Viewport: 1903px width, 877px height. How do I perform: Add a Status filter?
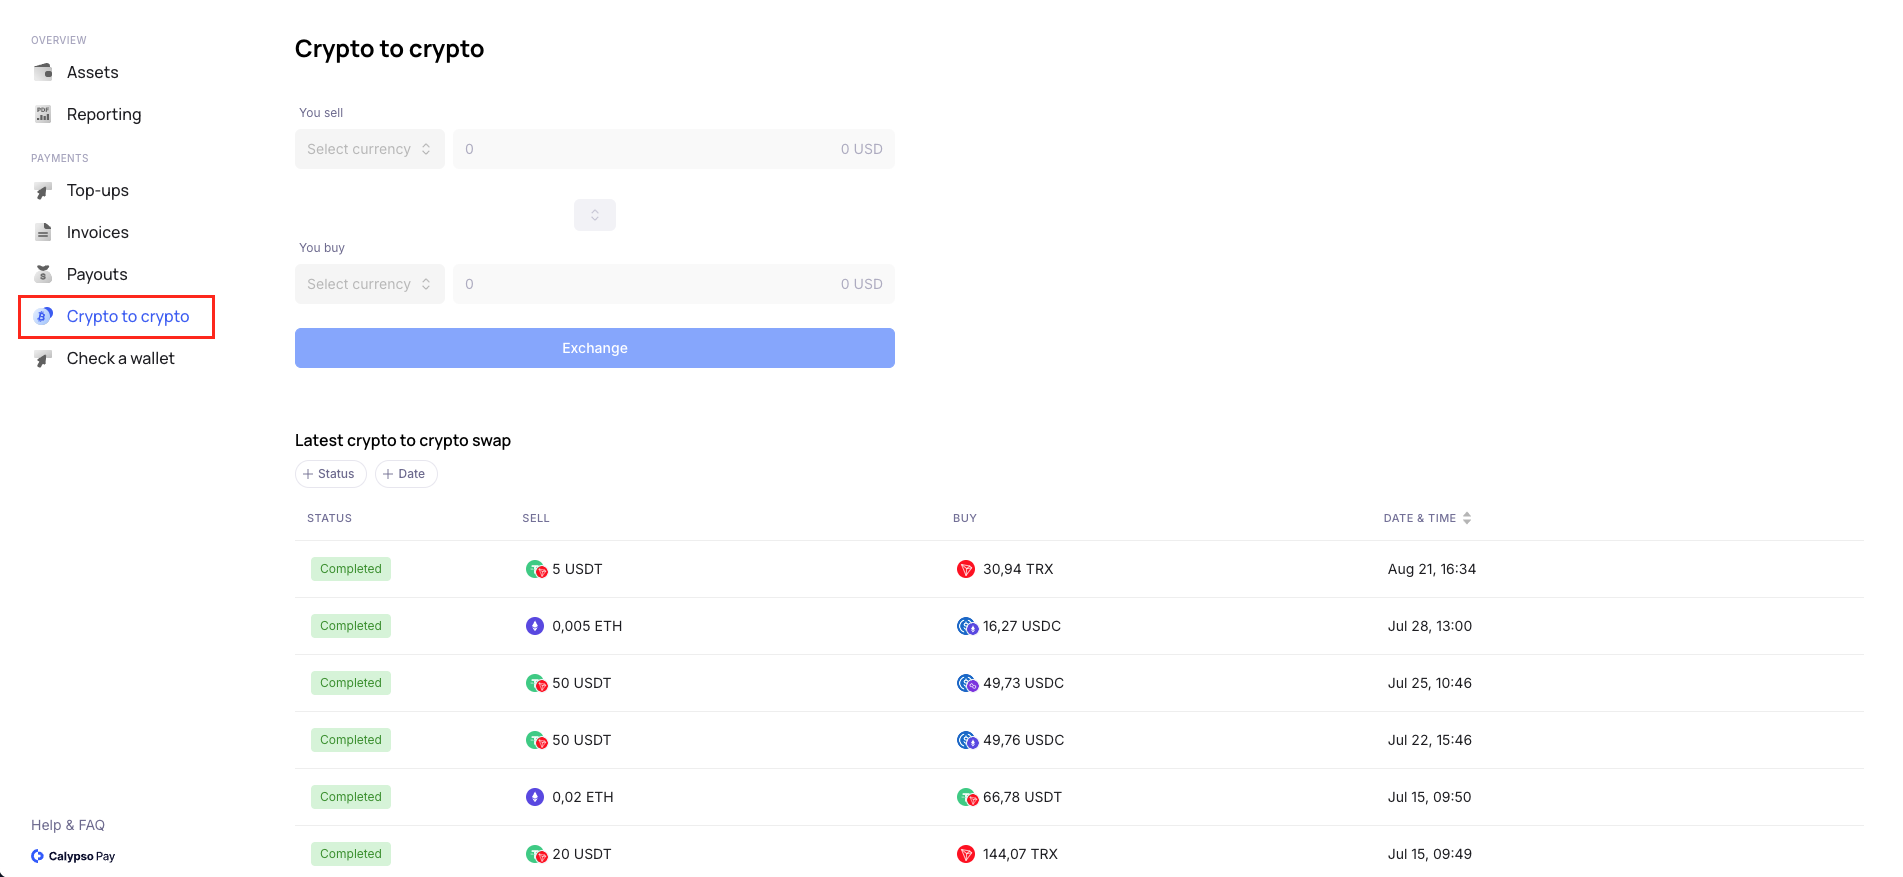click(x=330, y=474)
